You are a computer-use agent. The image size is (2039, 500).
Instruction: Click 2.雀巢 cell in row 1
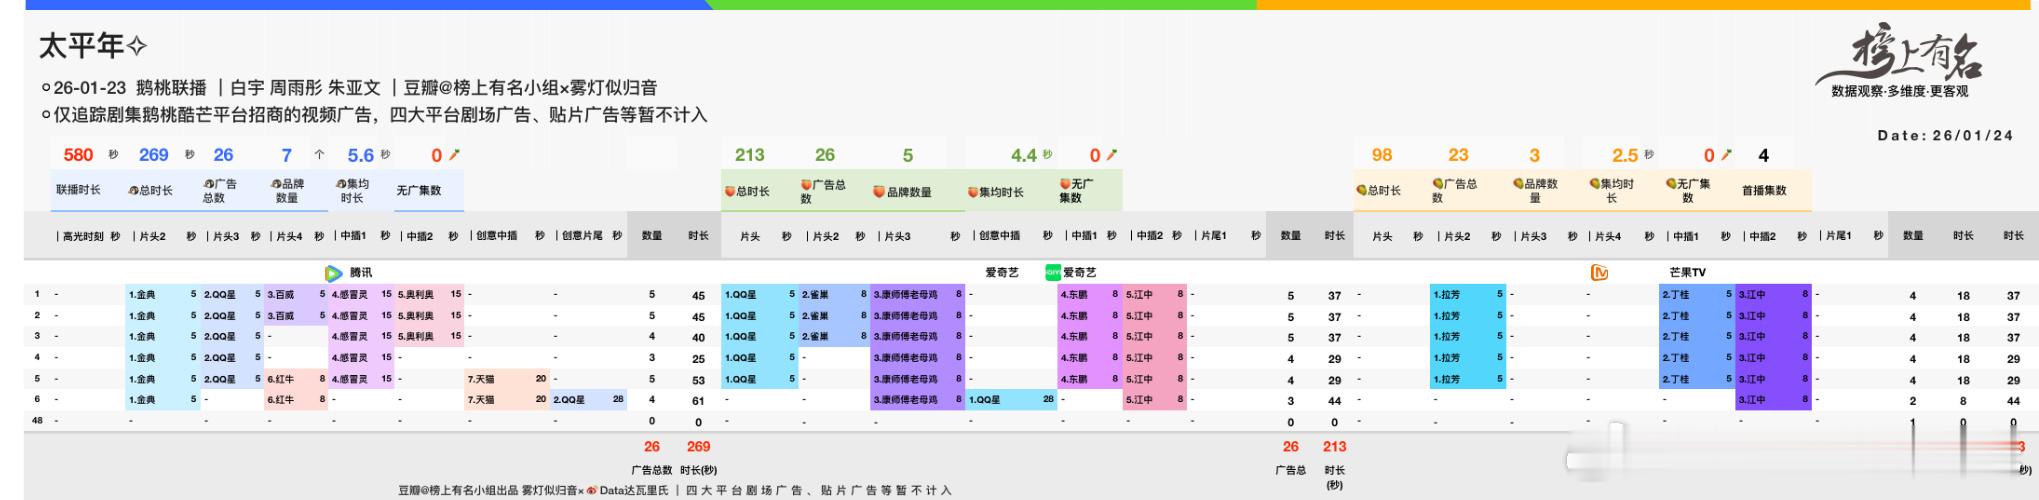coord(835,295)
